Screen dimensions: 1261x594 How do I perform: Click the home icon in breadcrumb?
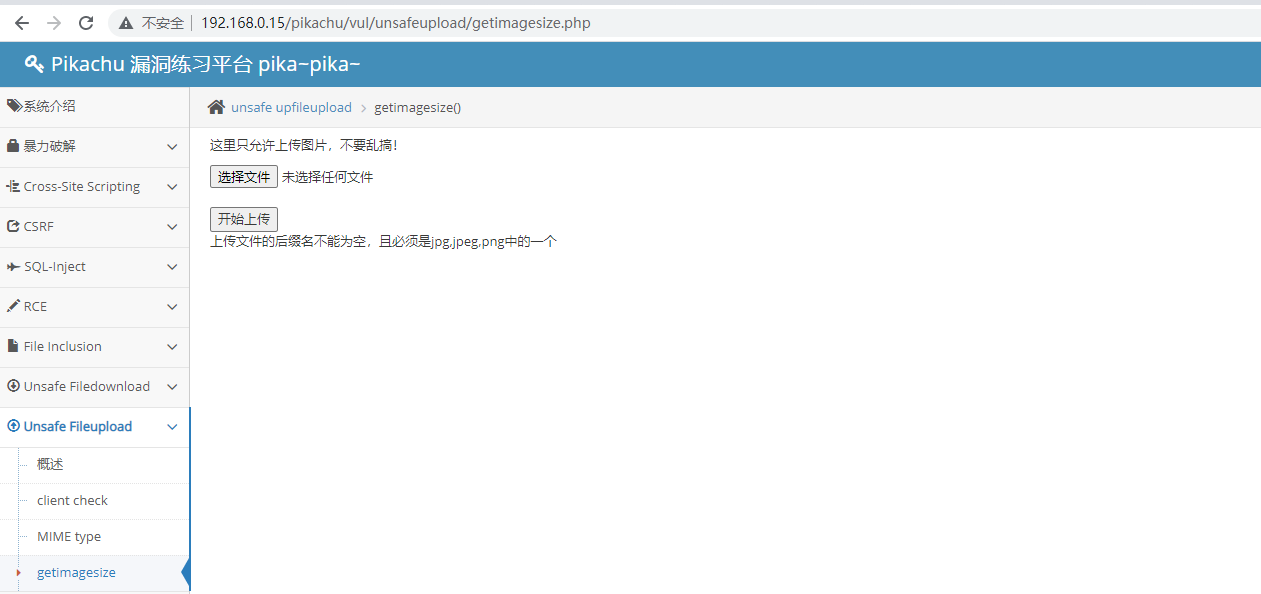pyautogui.click(x=216, y=107)
